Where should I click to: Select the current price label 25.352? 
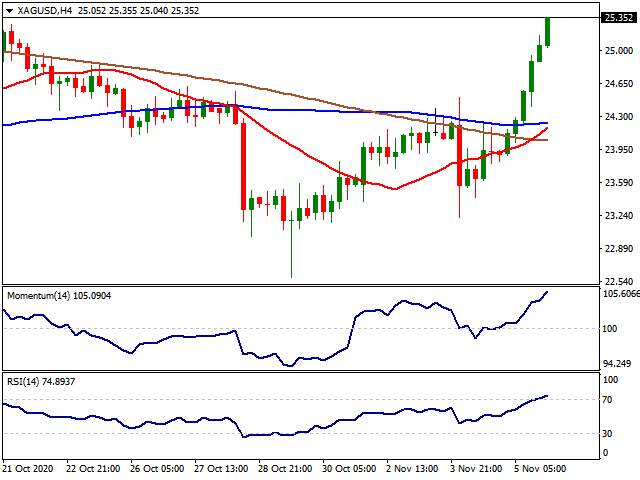pos(618,18)
